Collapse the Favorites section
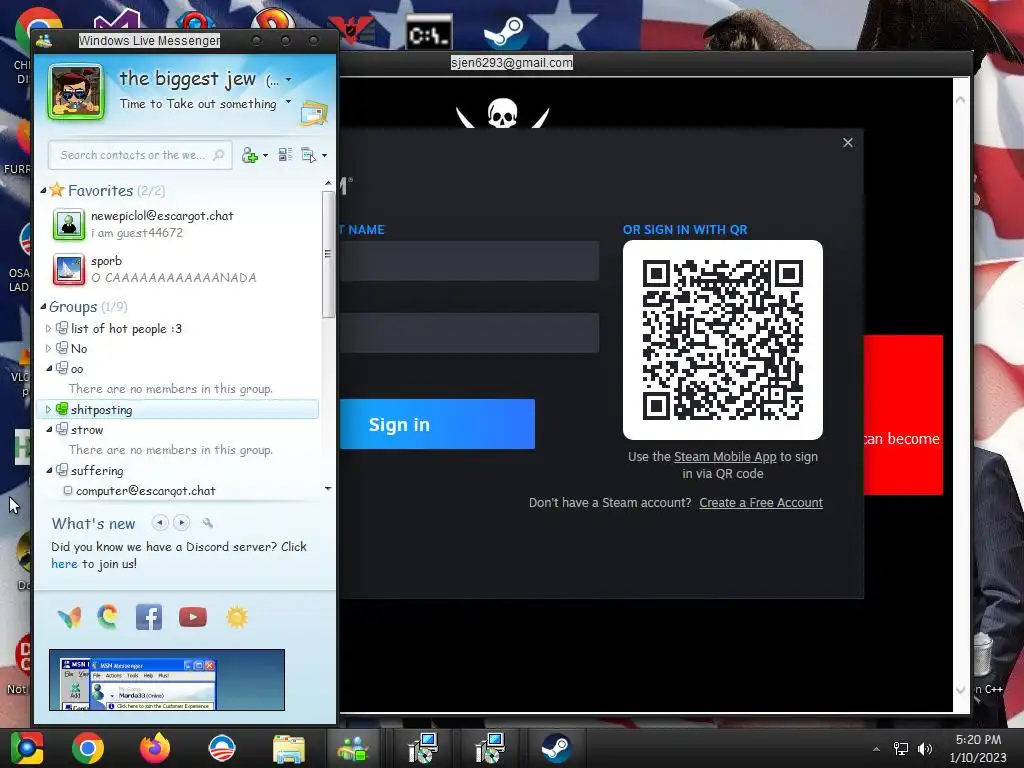 (x=43, y=190)
